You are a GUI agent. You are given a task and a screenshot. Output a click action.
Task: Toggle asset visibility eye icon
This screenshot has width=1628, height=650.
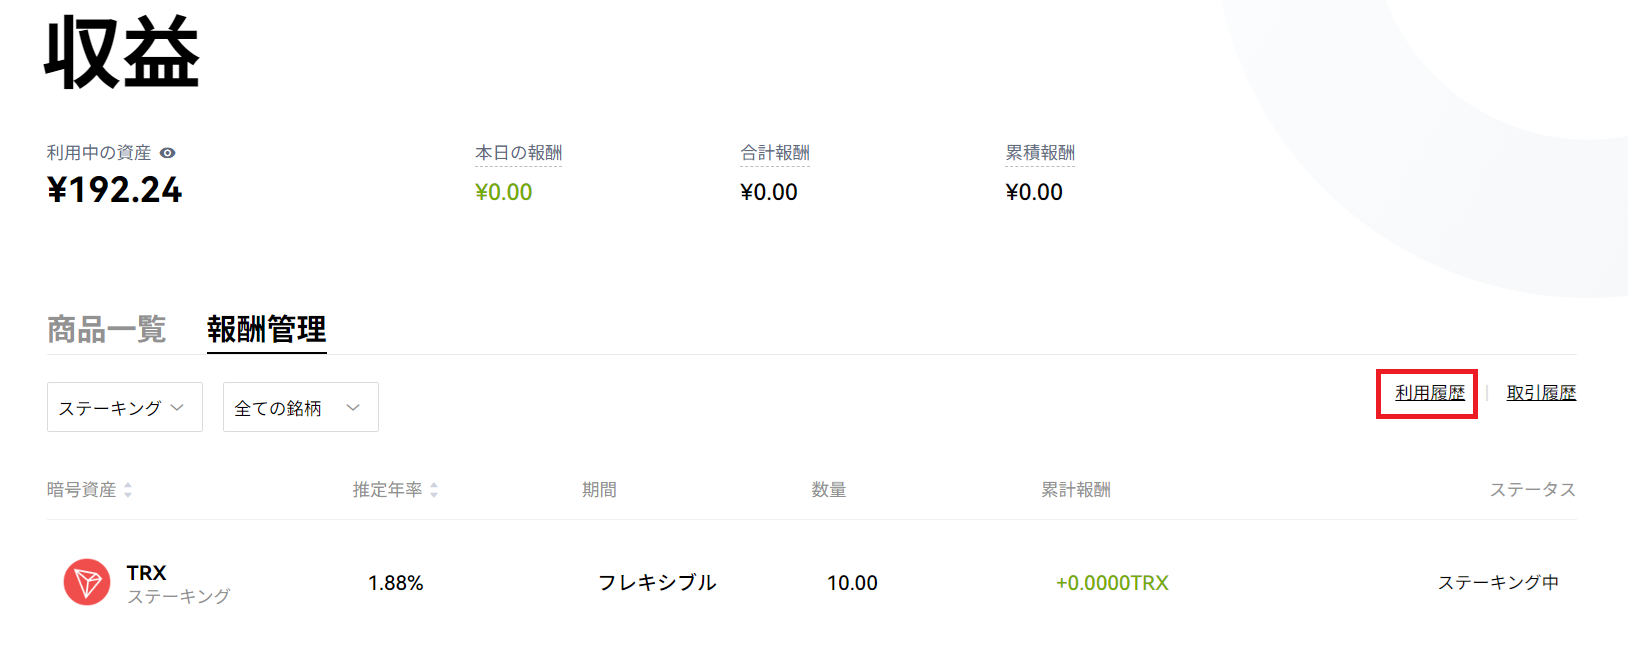pos(168,153)
